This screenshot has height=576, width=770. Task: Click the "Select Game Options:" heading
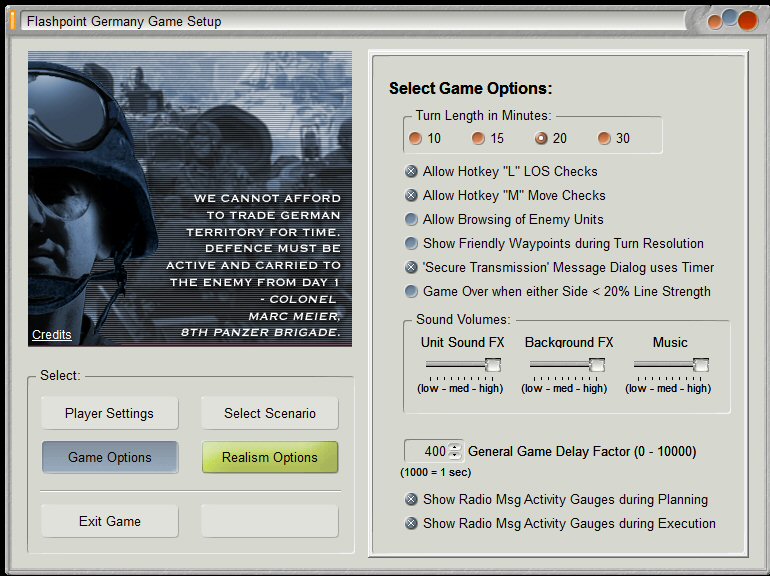(470, 88)
